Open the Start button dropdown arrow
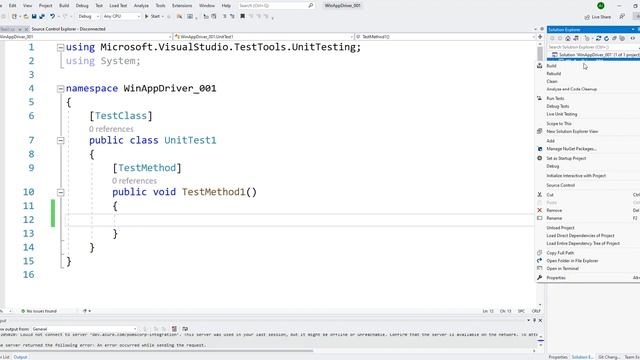Viewport: 640px width, 360px height. point(163,16)
